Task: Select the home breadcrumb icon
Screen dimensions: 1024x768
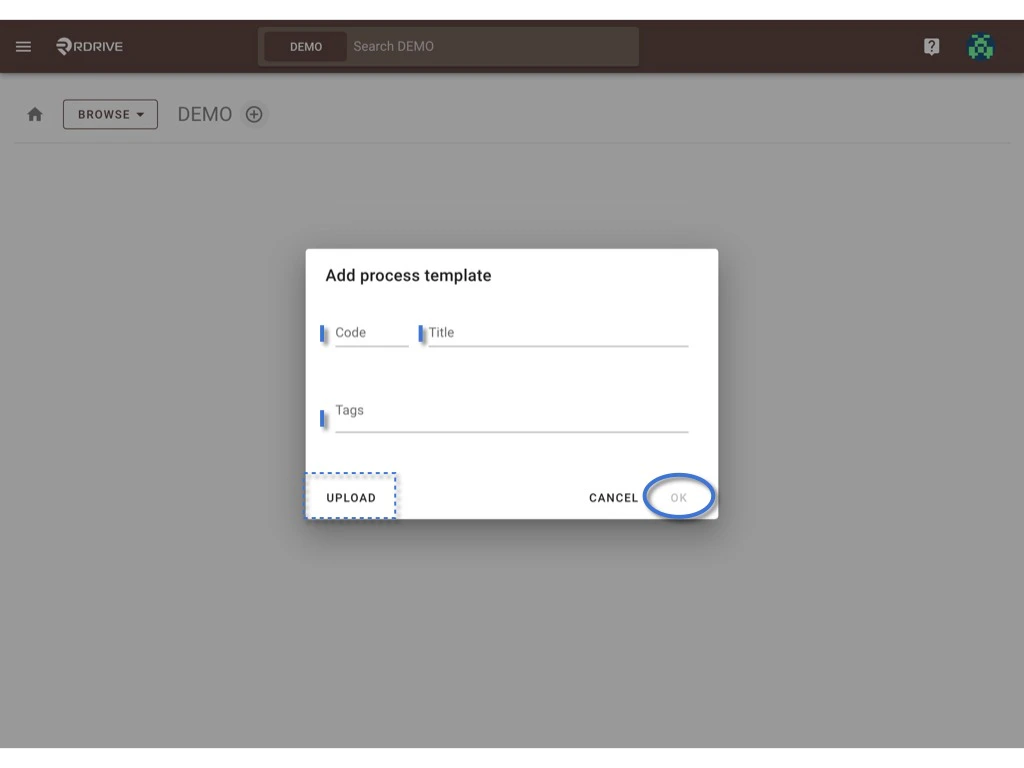Action: 34,114
